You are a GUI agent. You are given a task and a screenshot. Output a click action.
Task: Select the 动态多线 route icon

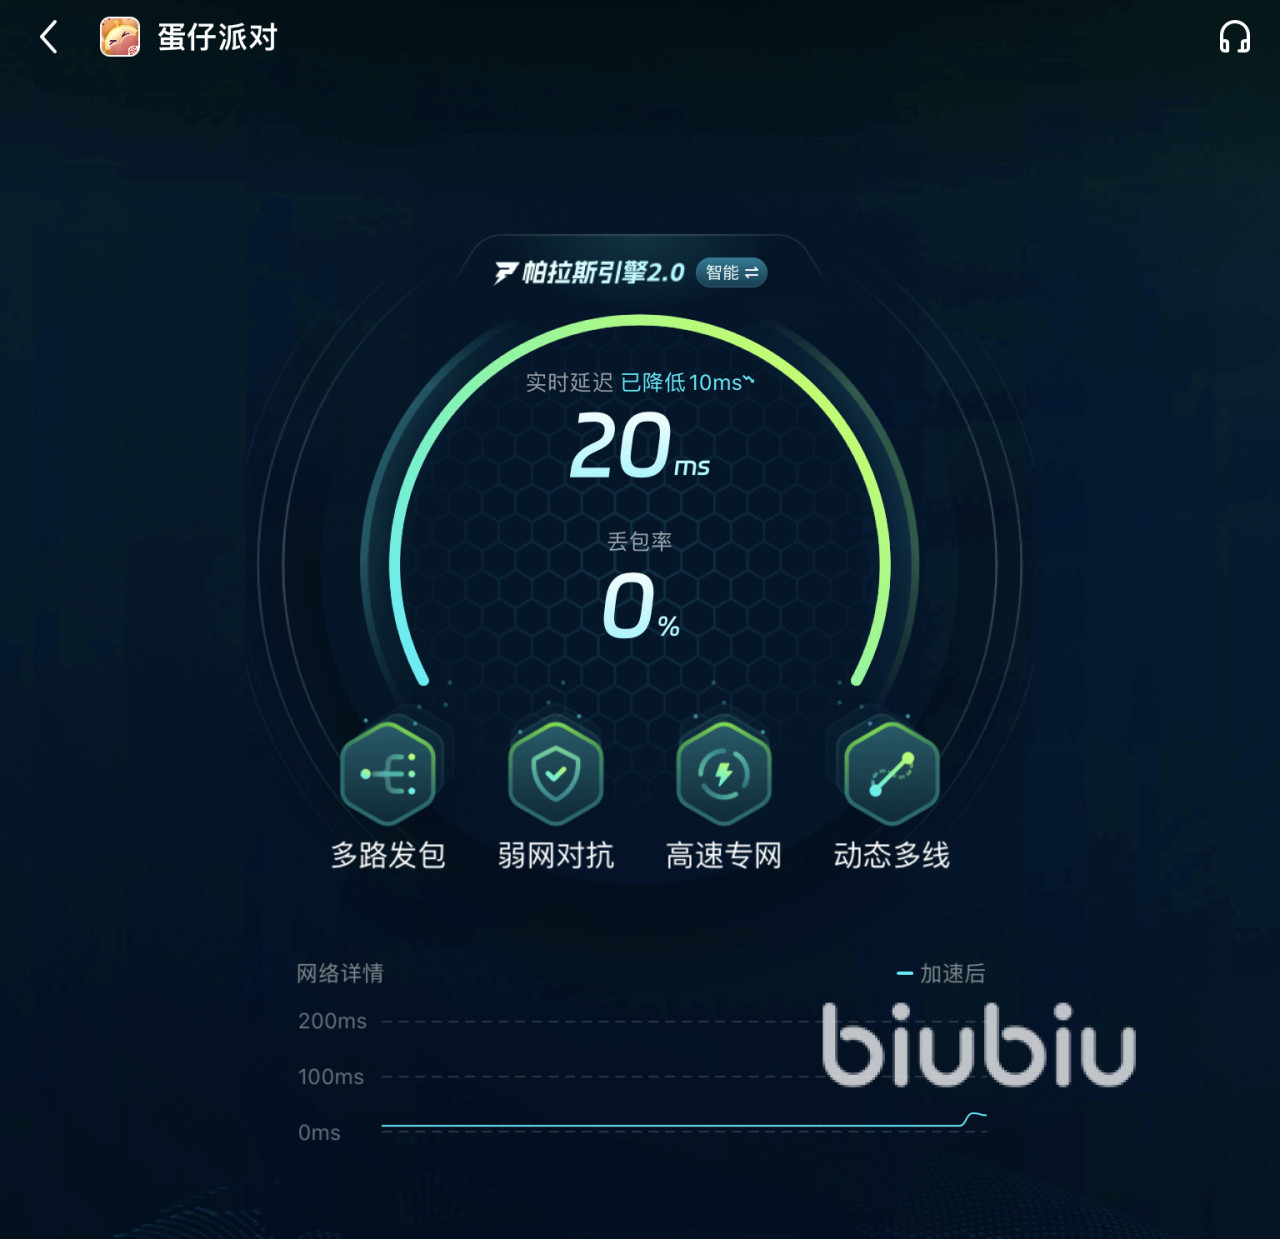(892, 774)
